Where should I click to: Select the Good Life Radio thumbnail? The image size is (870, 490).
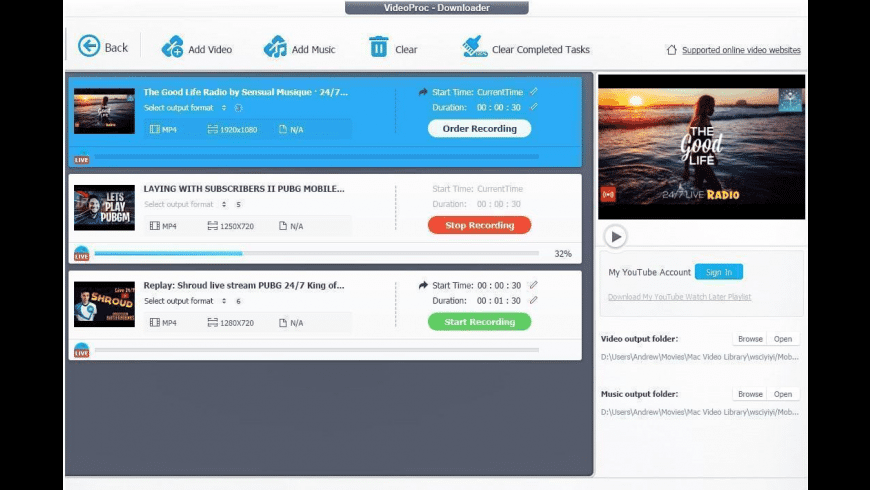click(104, 111)
